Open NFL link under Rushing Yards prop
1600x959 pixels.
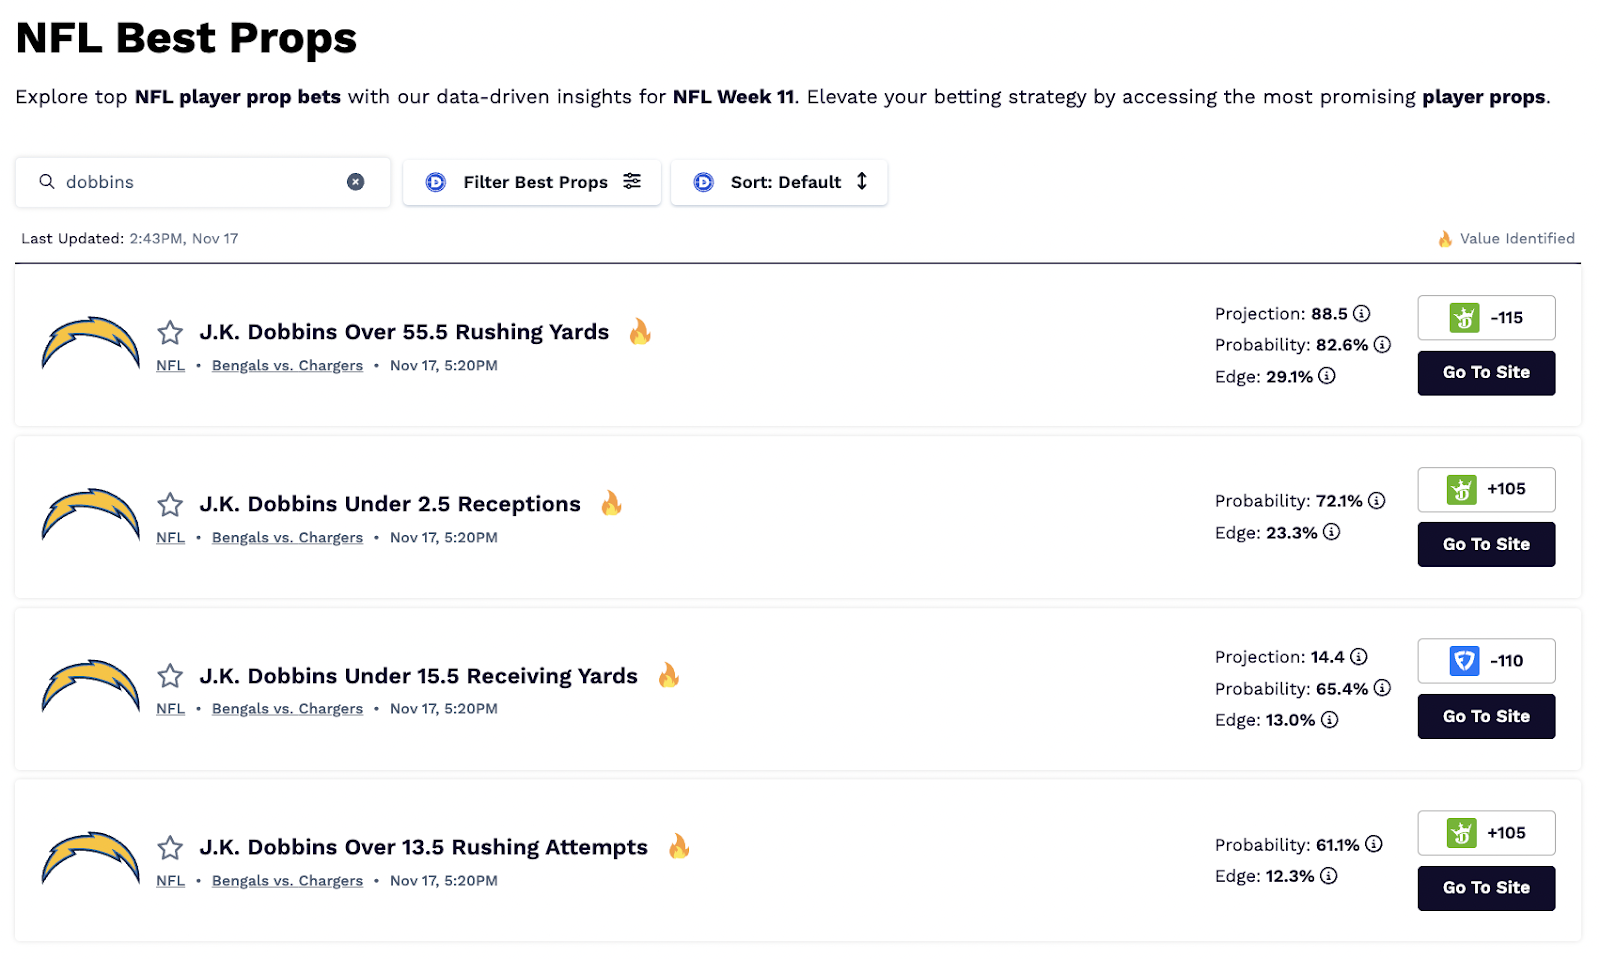click(x=170, y=366)
